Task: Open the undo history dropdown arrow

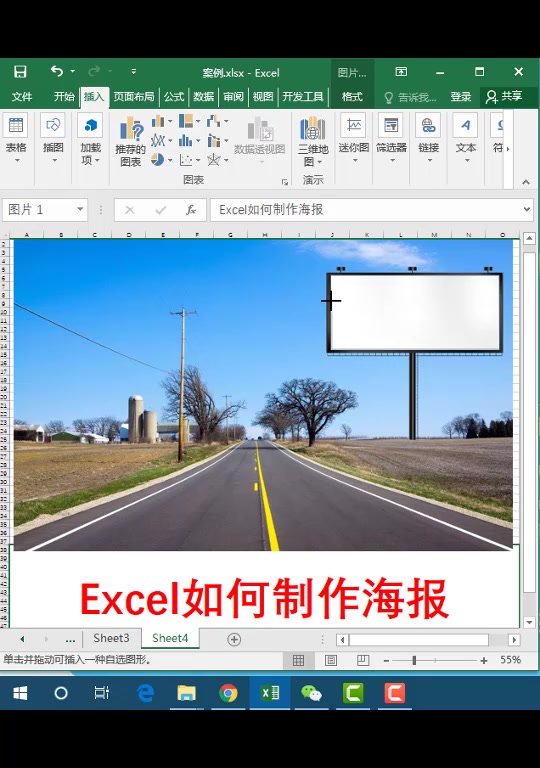Action: 73,72
